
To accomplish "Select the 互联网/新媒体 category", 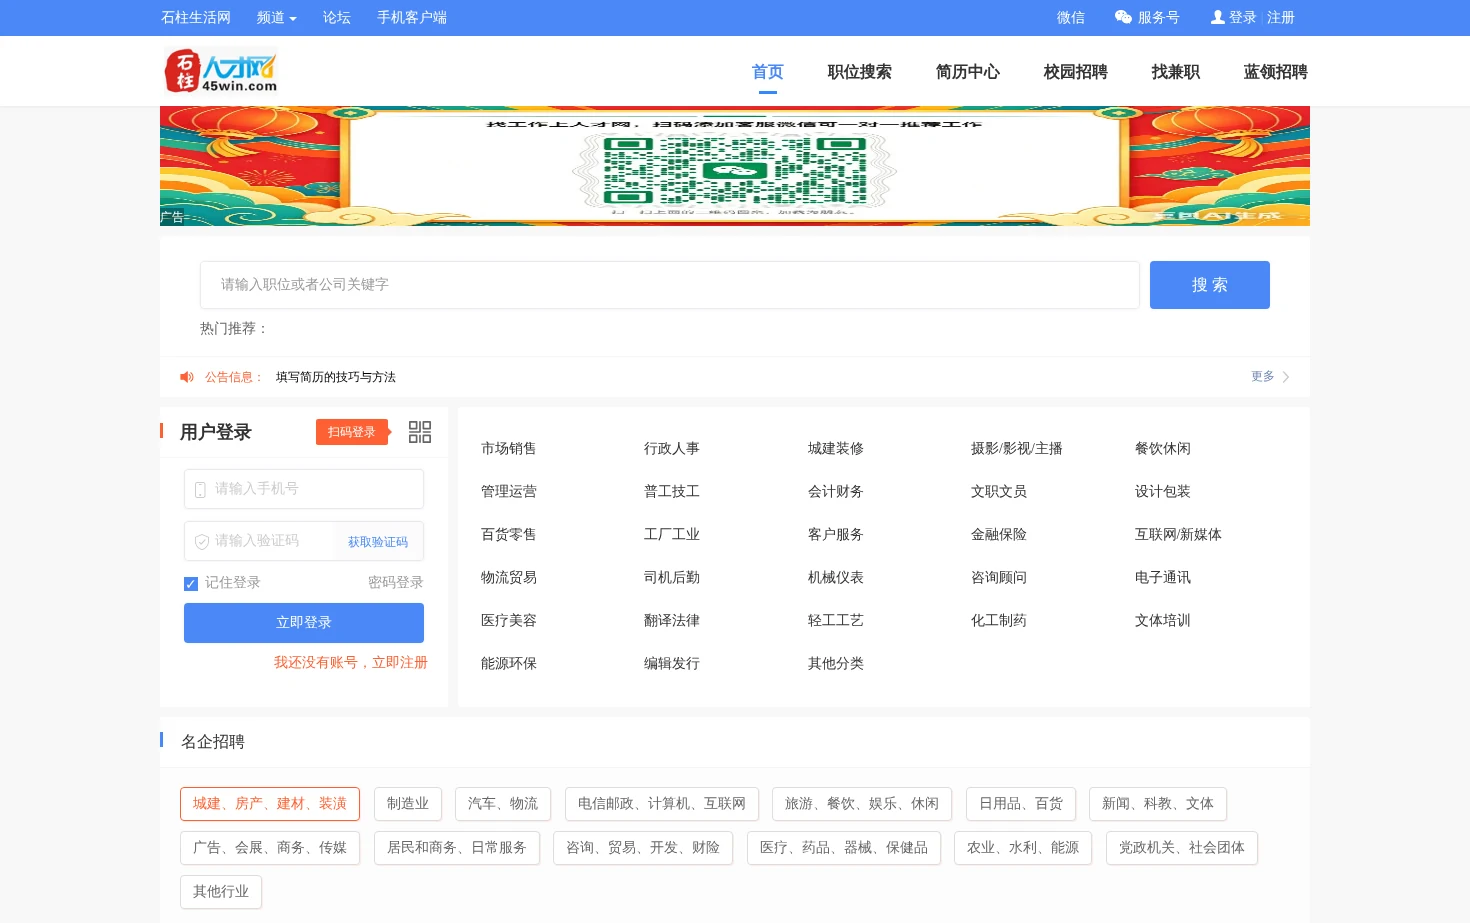I will pyautogui.click(x=1178, y=534).
